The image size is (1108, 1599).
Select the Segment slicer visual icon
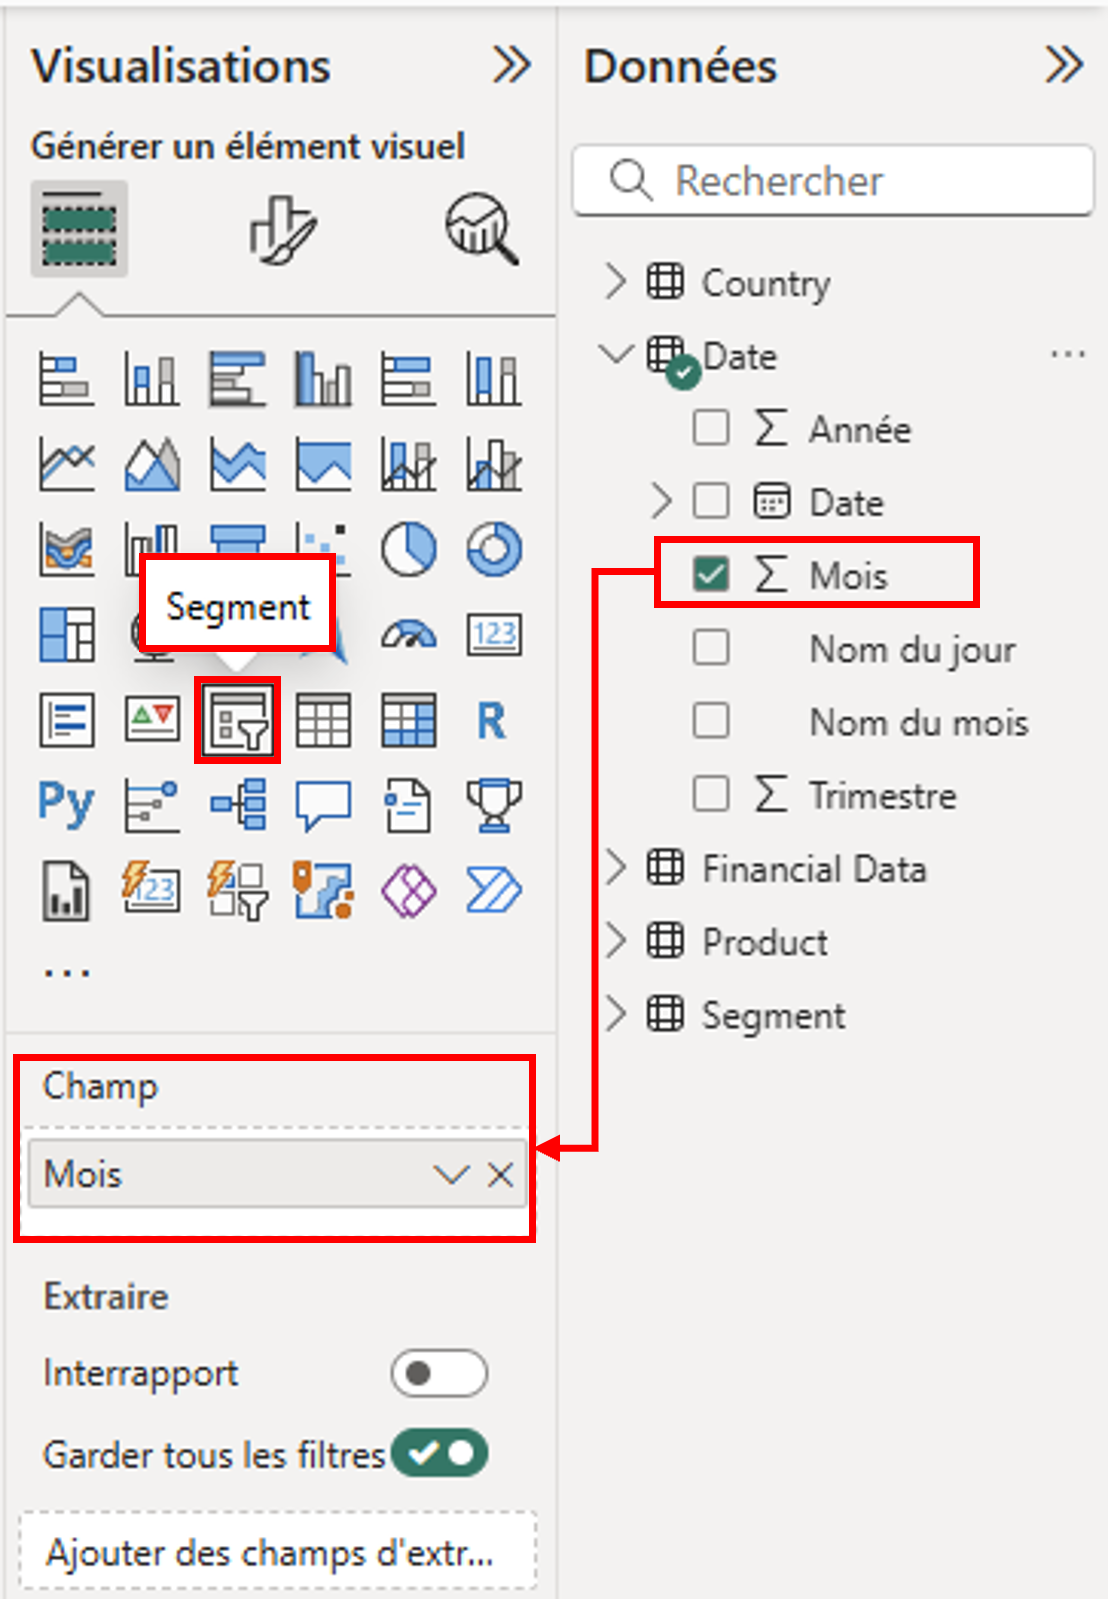tap(237, 720)
